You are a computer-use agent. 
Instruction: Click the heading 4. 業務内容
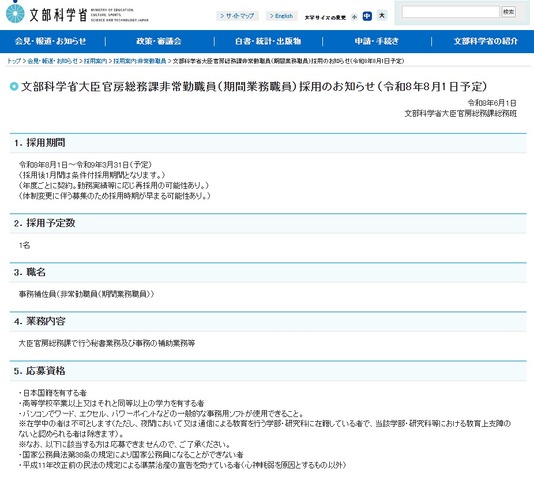pyautogui.click(x=40, y=321)
